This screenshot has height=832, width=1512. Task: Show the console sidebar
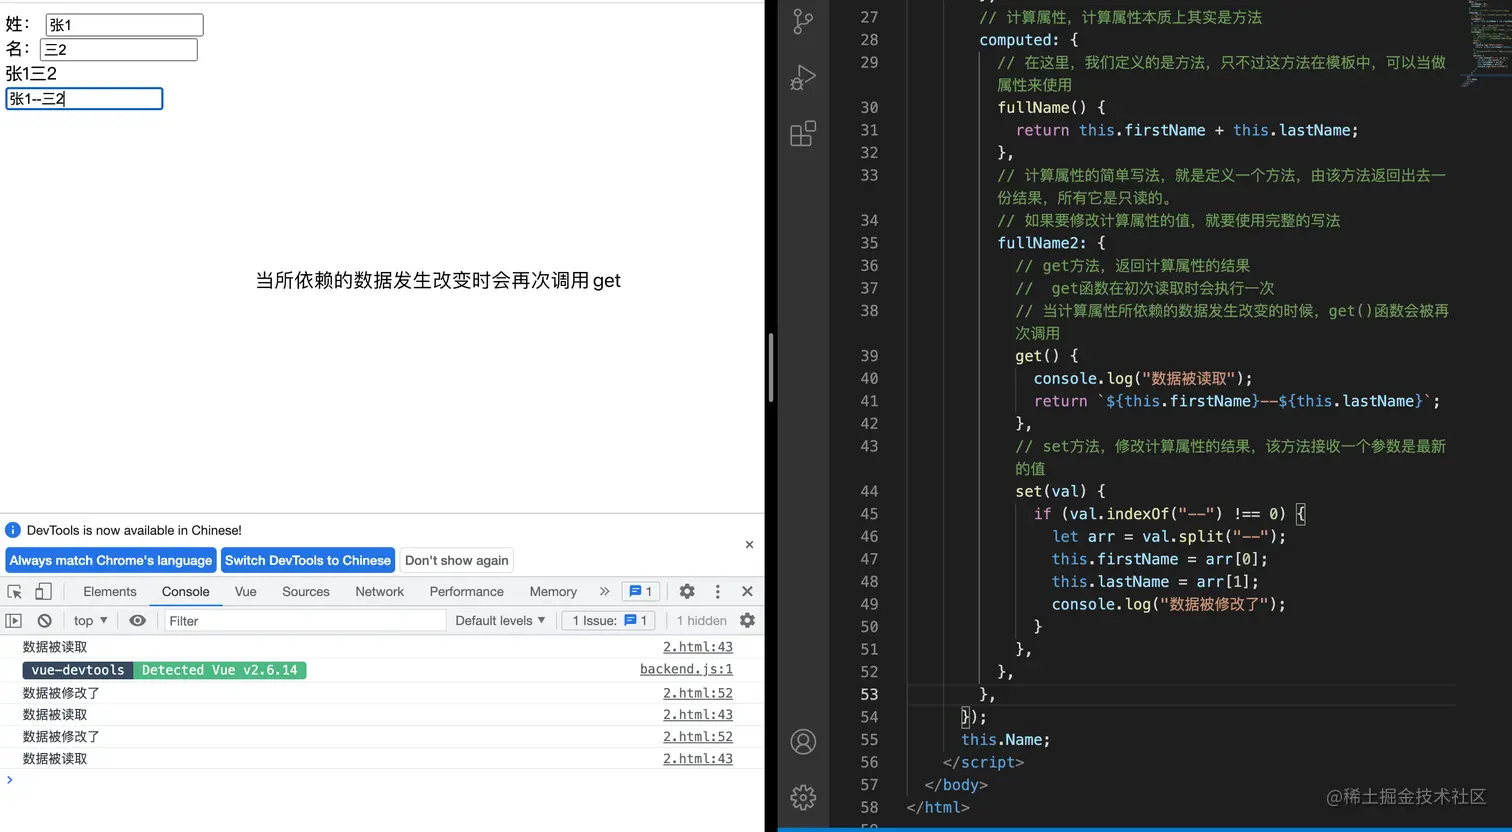14,621
